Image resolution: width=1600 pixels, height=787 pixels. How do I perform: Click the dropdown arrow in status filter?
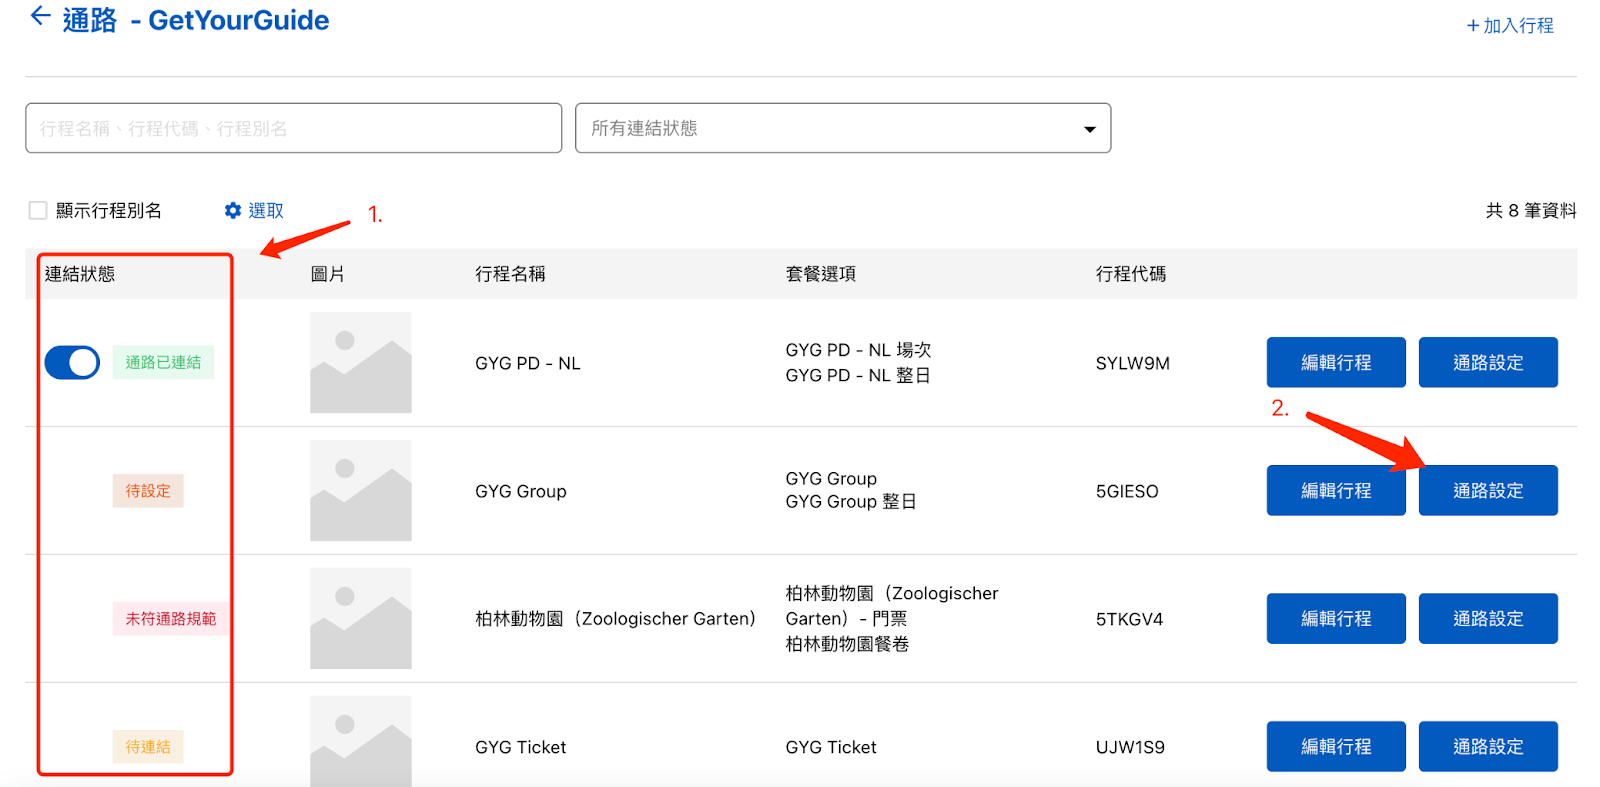(x=1089, y=129)
